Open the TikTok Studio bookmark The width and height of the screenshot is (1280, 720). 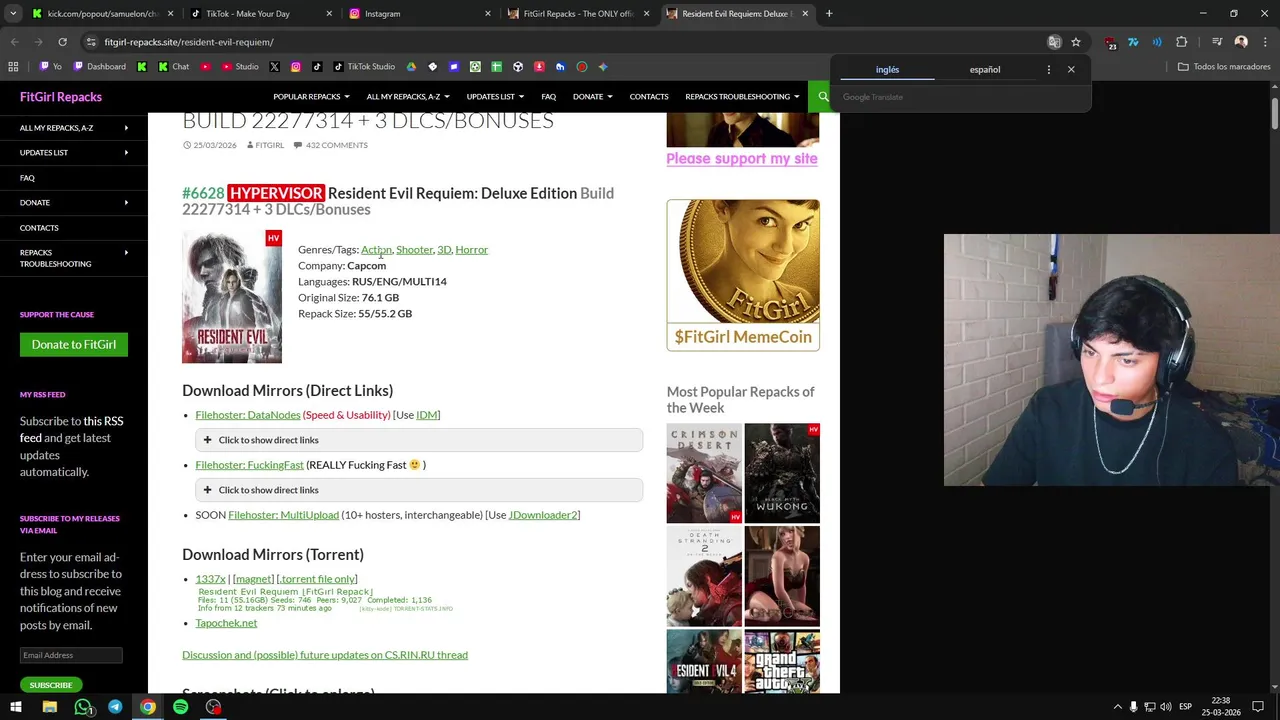coord(364,67)
